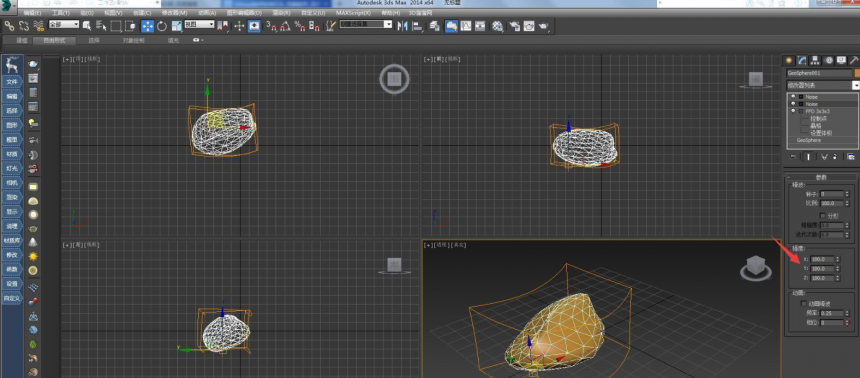The height and width of the screenshot is (378, 860).
Task: Open the 修改器(M) menu
Action: coord(174,12)
